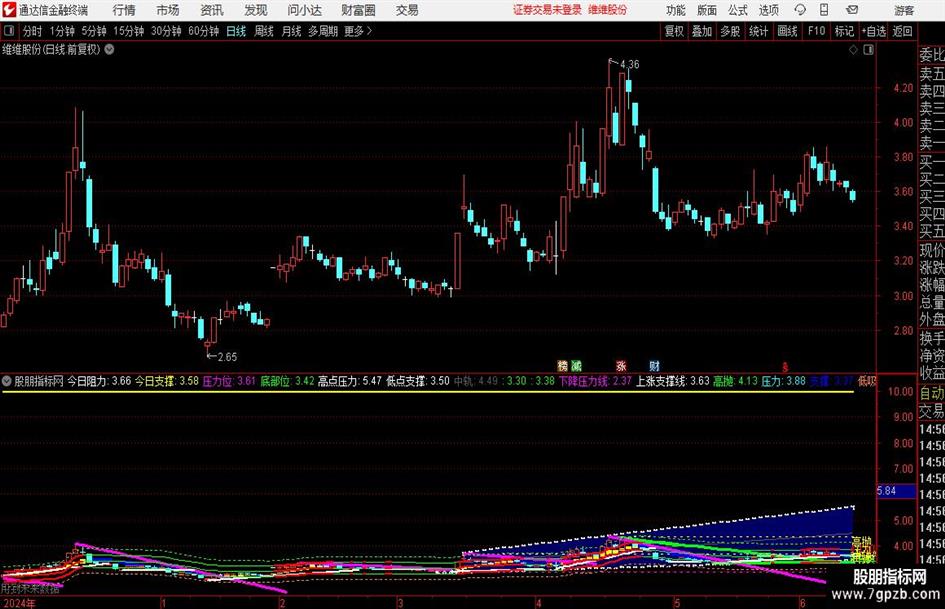Click the red $ marker below the chart
Viewport: 945px width, 609px height.
tap(785, 366)
